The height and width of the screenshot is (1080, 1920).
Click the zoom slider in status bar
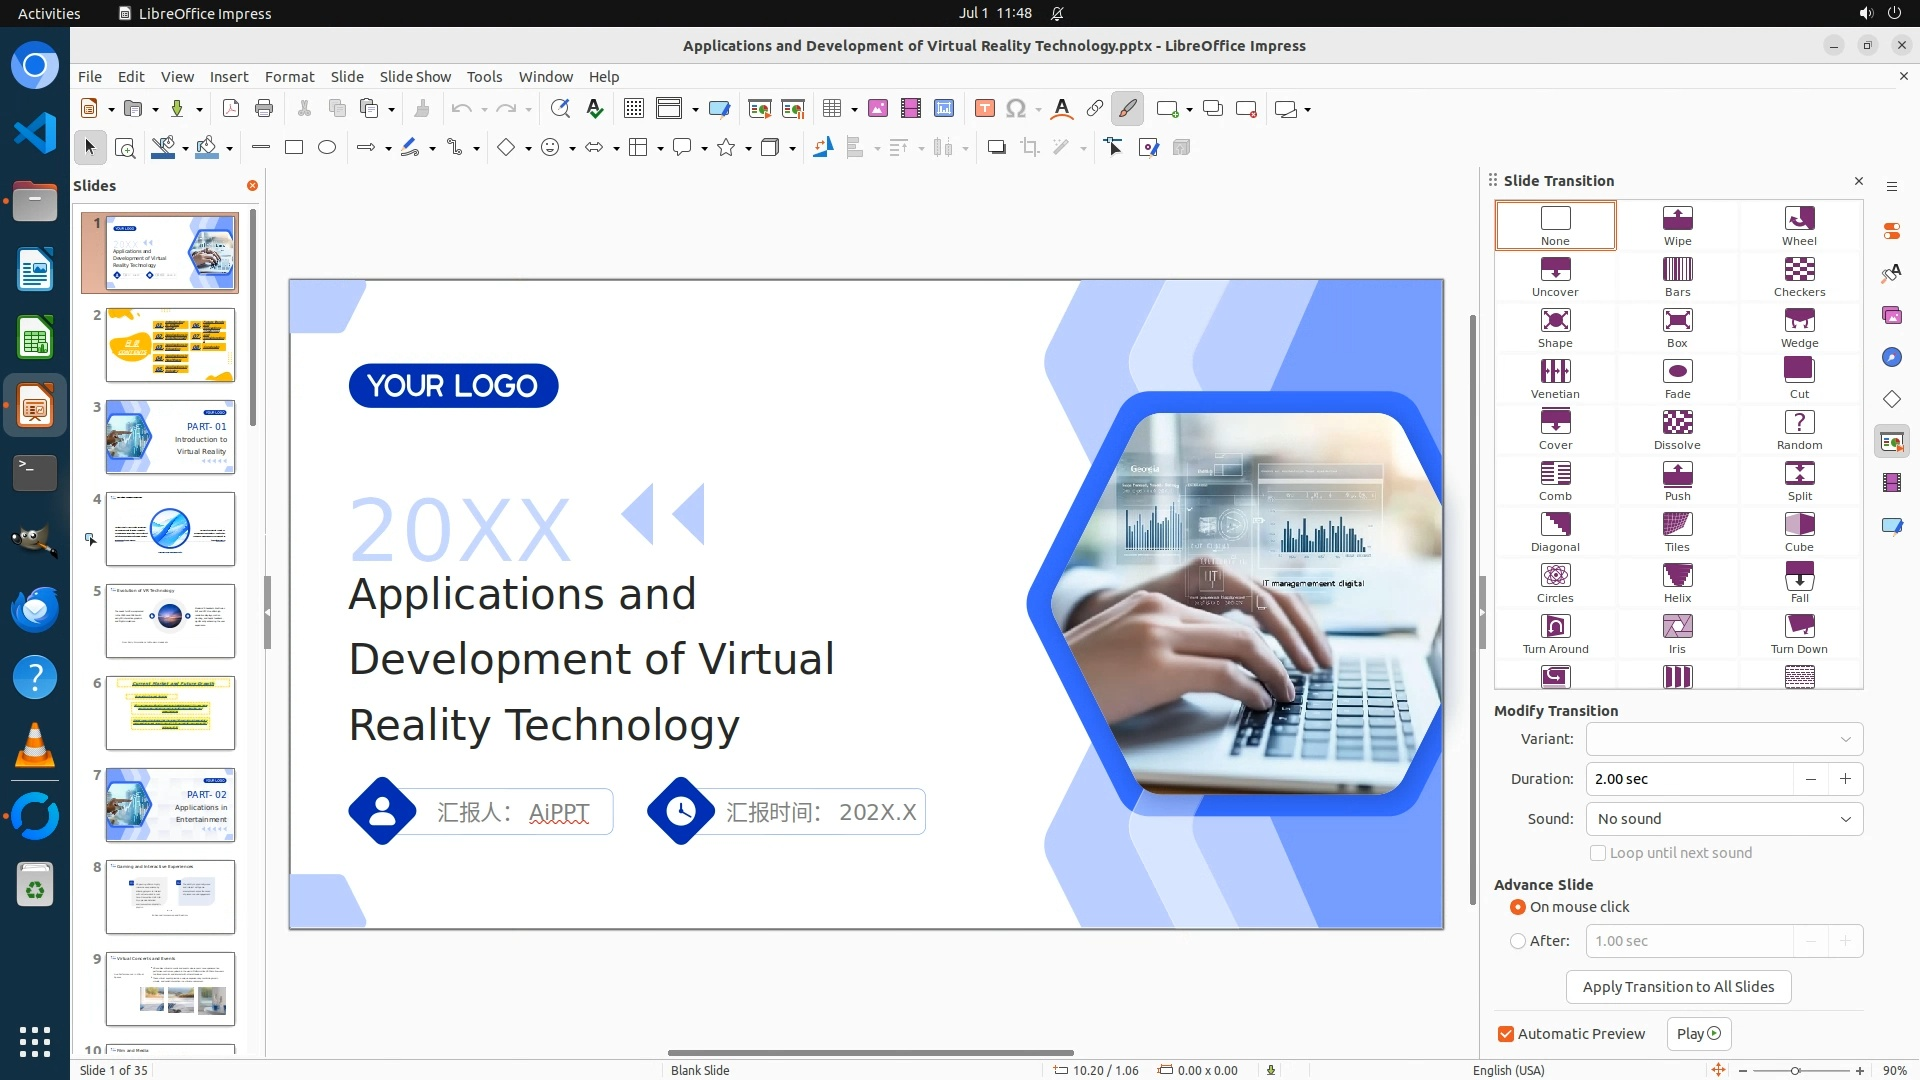click(x=1795, y=1070)
